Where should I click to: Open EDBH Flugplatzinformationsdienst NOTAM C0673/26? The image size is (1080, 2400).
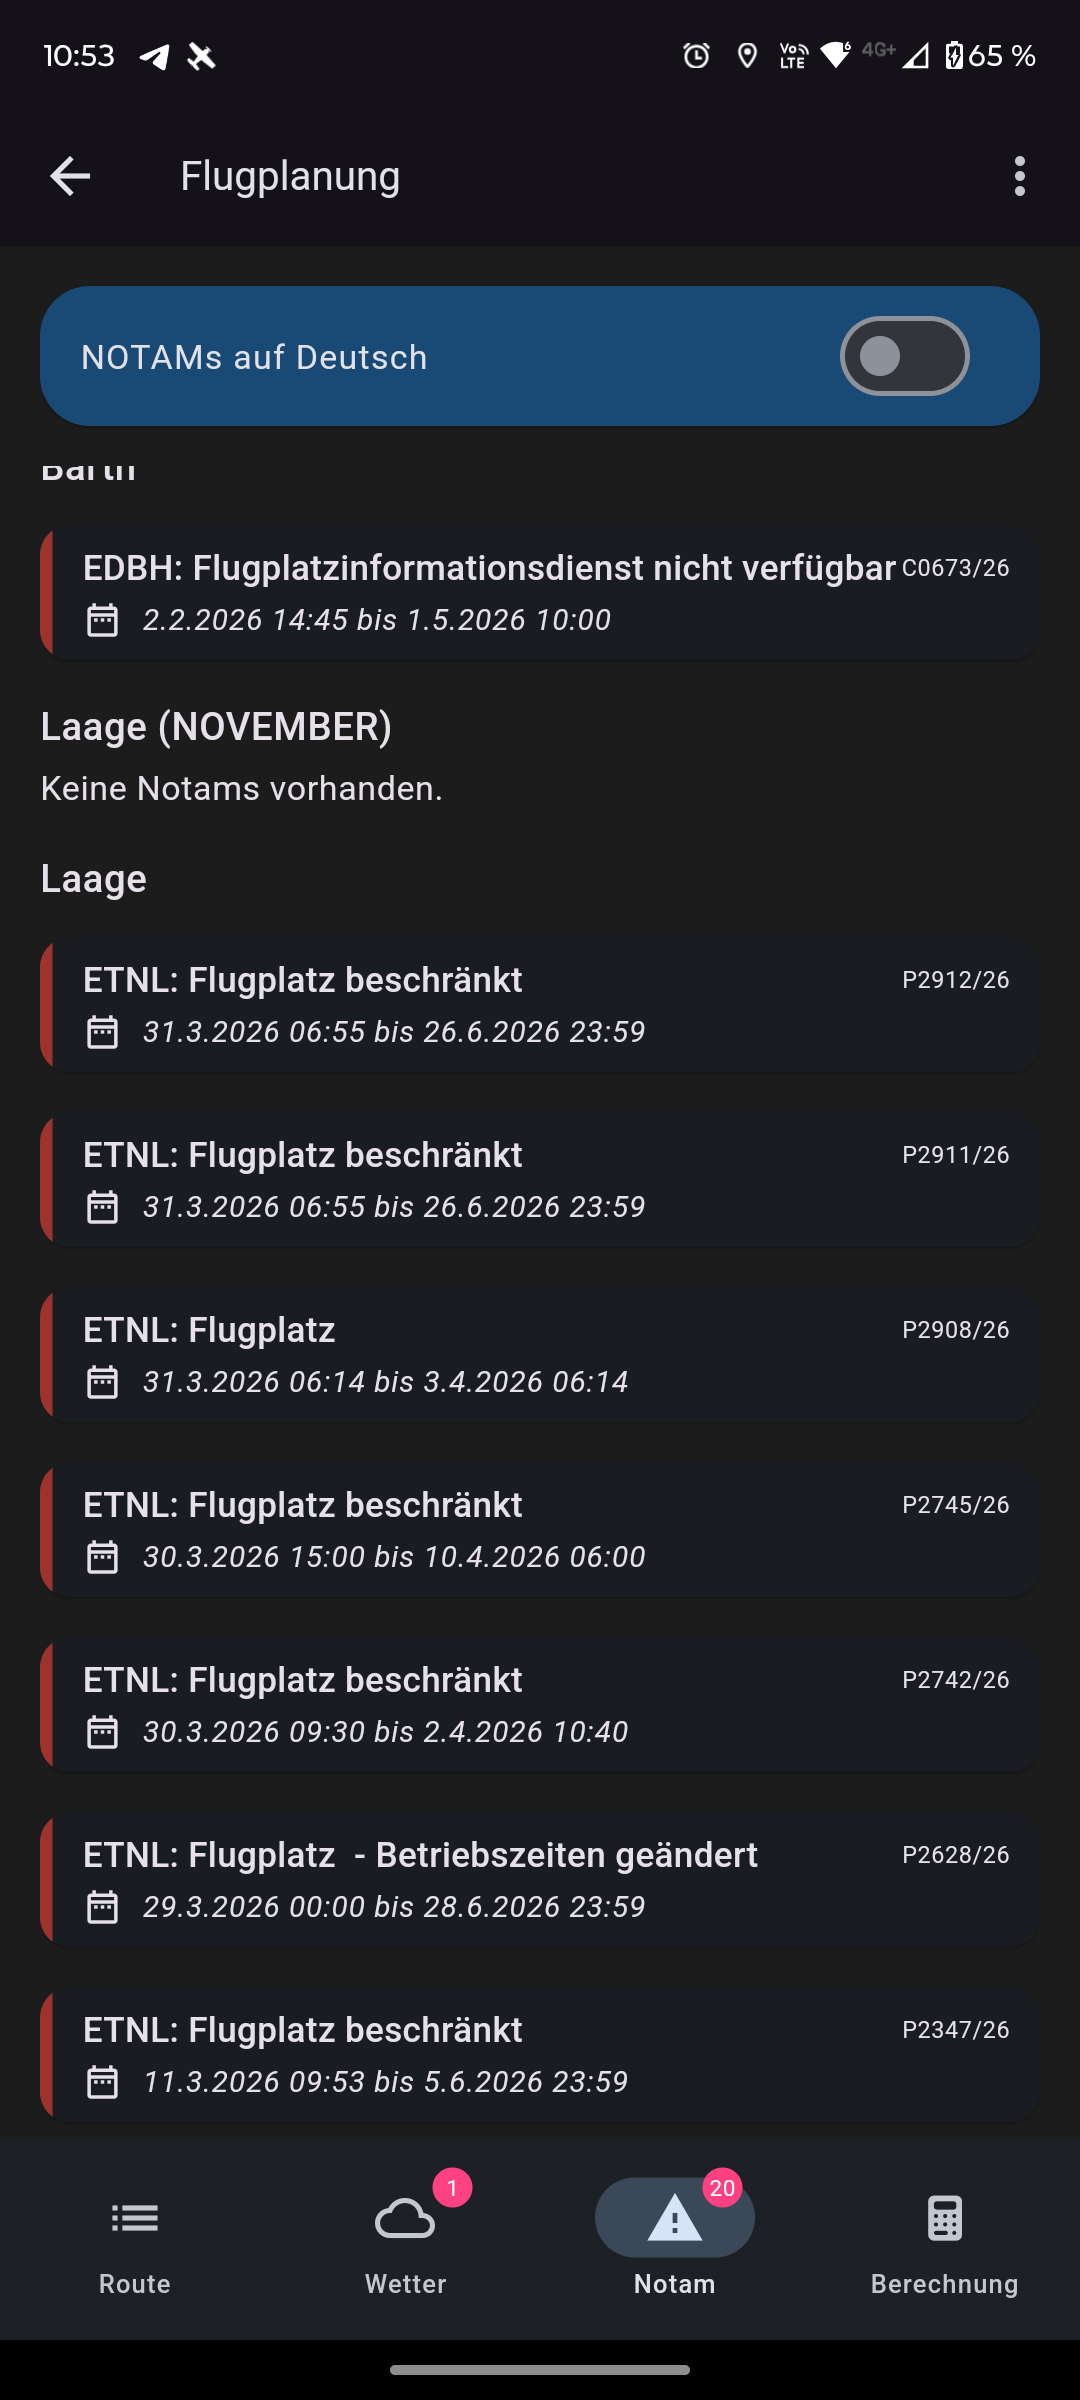[x=540, y=594]
